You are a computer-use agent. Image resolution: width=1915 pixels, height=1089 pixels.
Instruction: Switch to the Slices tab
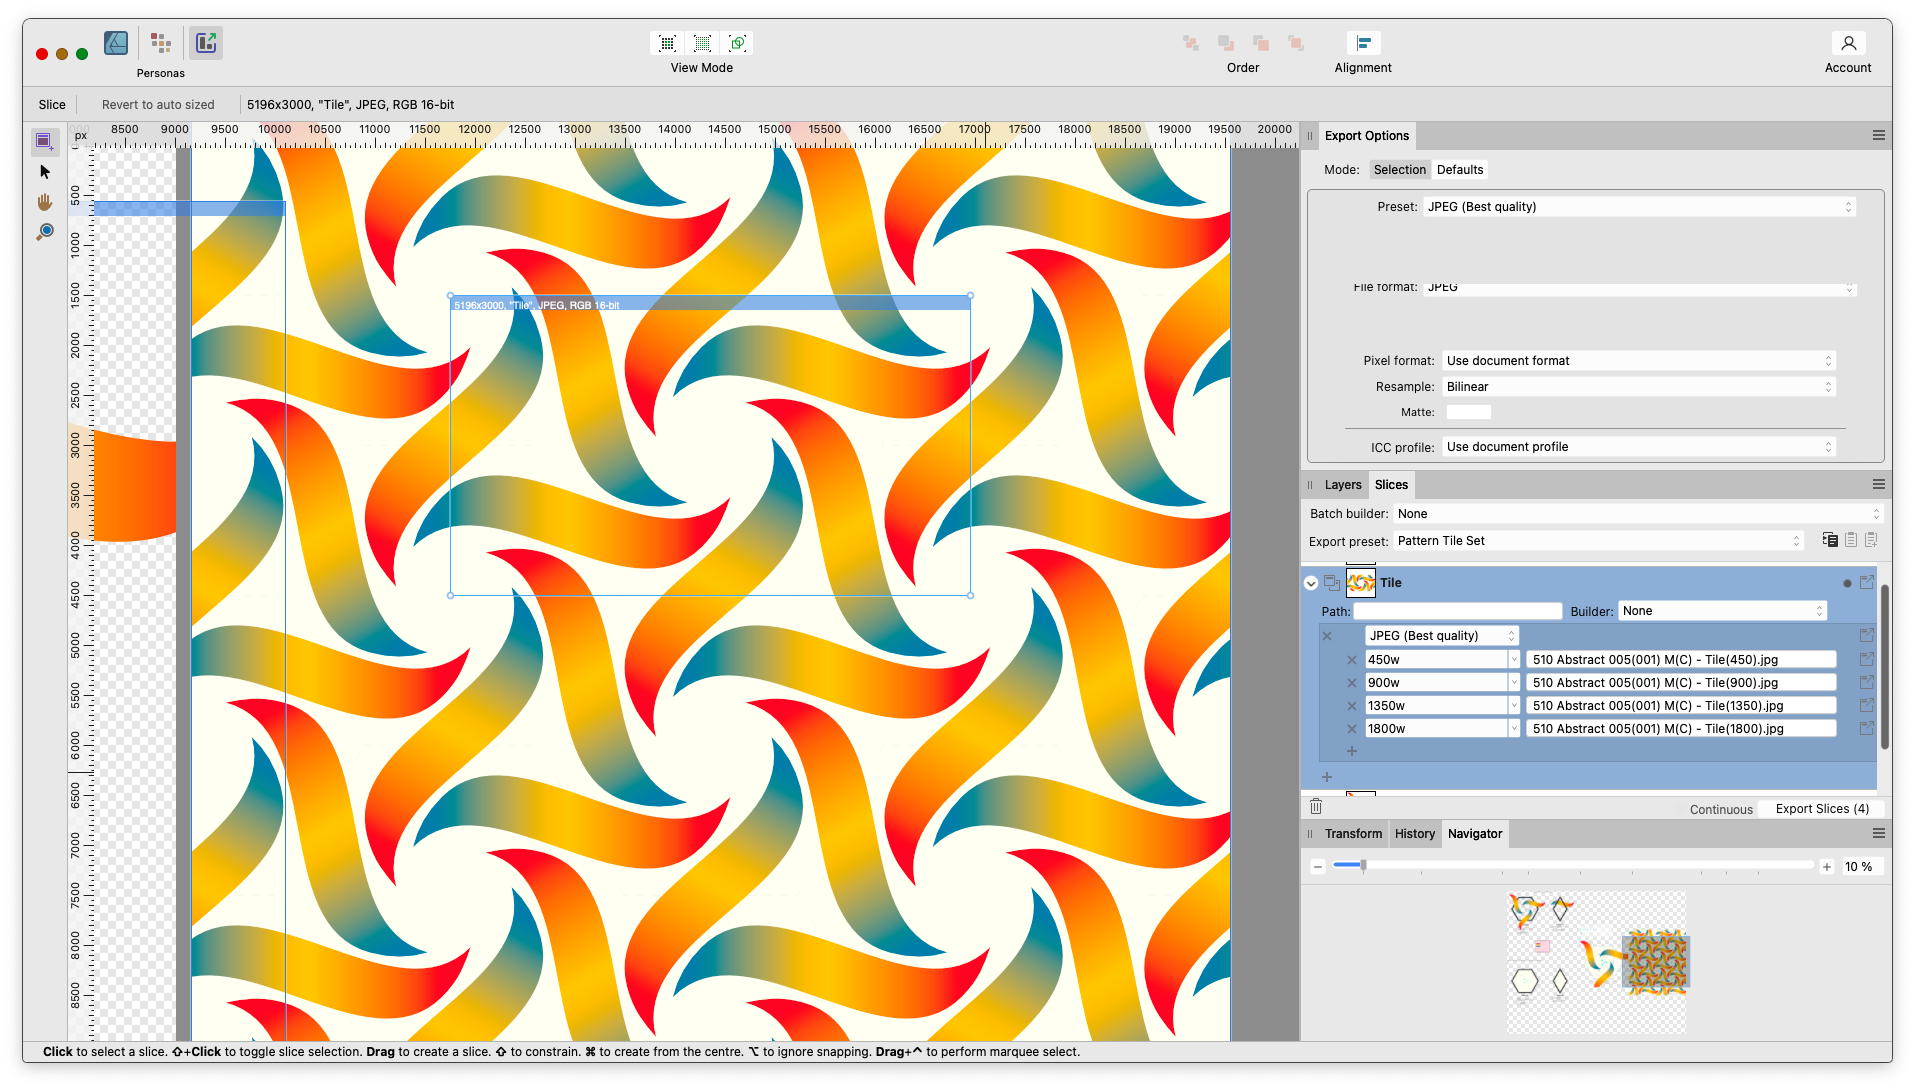pos(1391,485)
